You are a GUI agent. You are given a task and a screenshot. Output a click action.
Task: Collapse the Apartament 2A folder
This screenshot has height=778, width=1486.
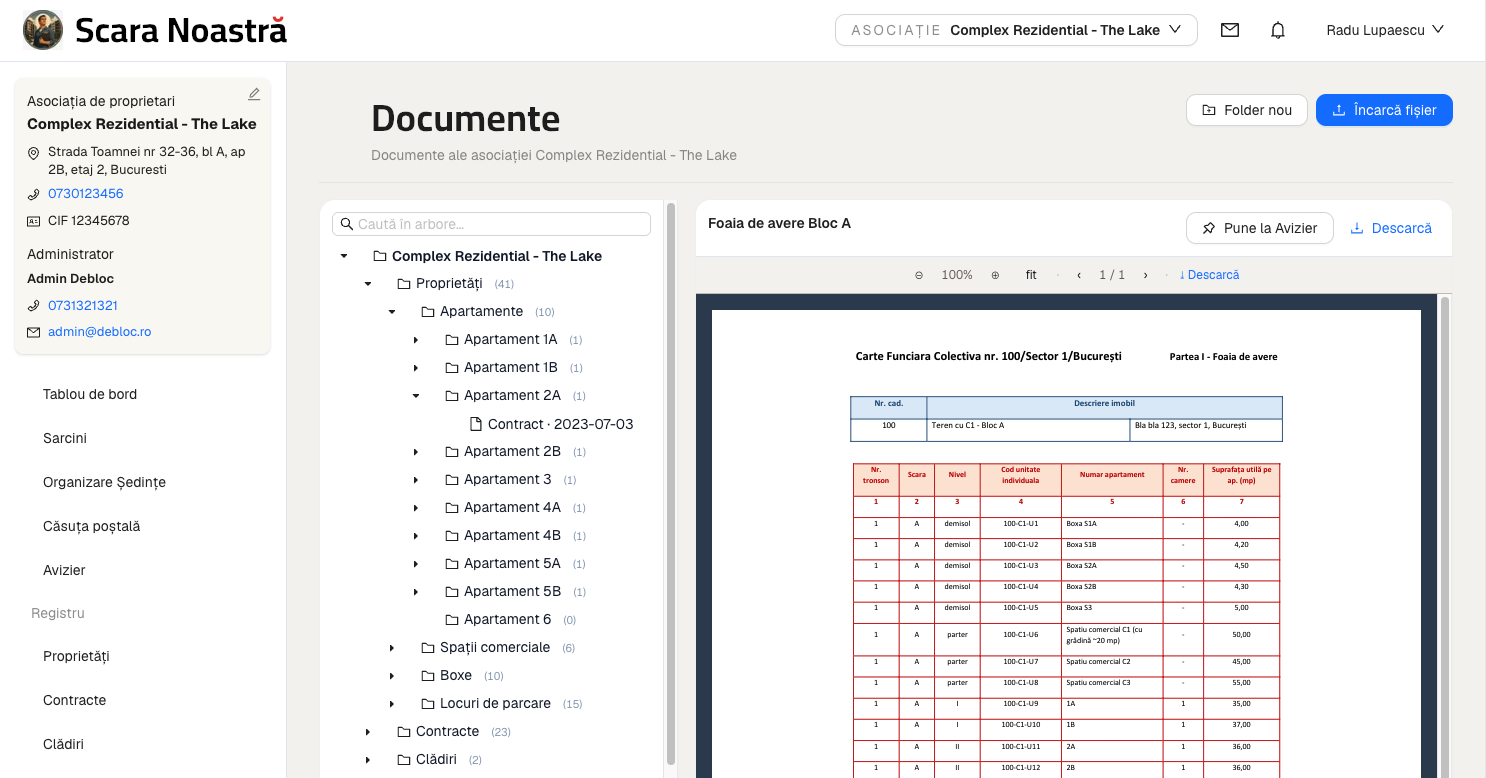416,396
